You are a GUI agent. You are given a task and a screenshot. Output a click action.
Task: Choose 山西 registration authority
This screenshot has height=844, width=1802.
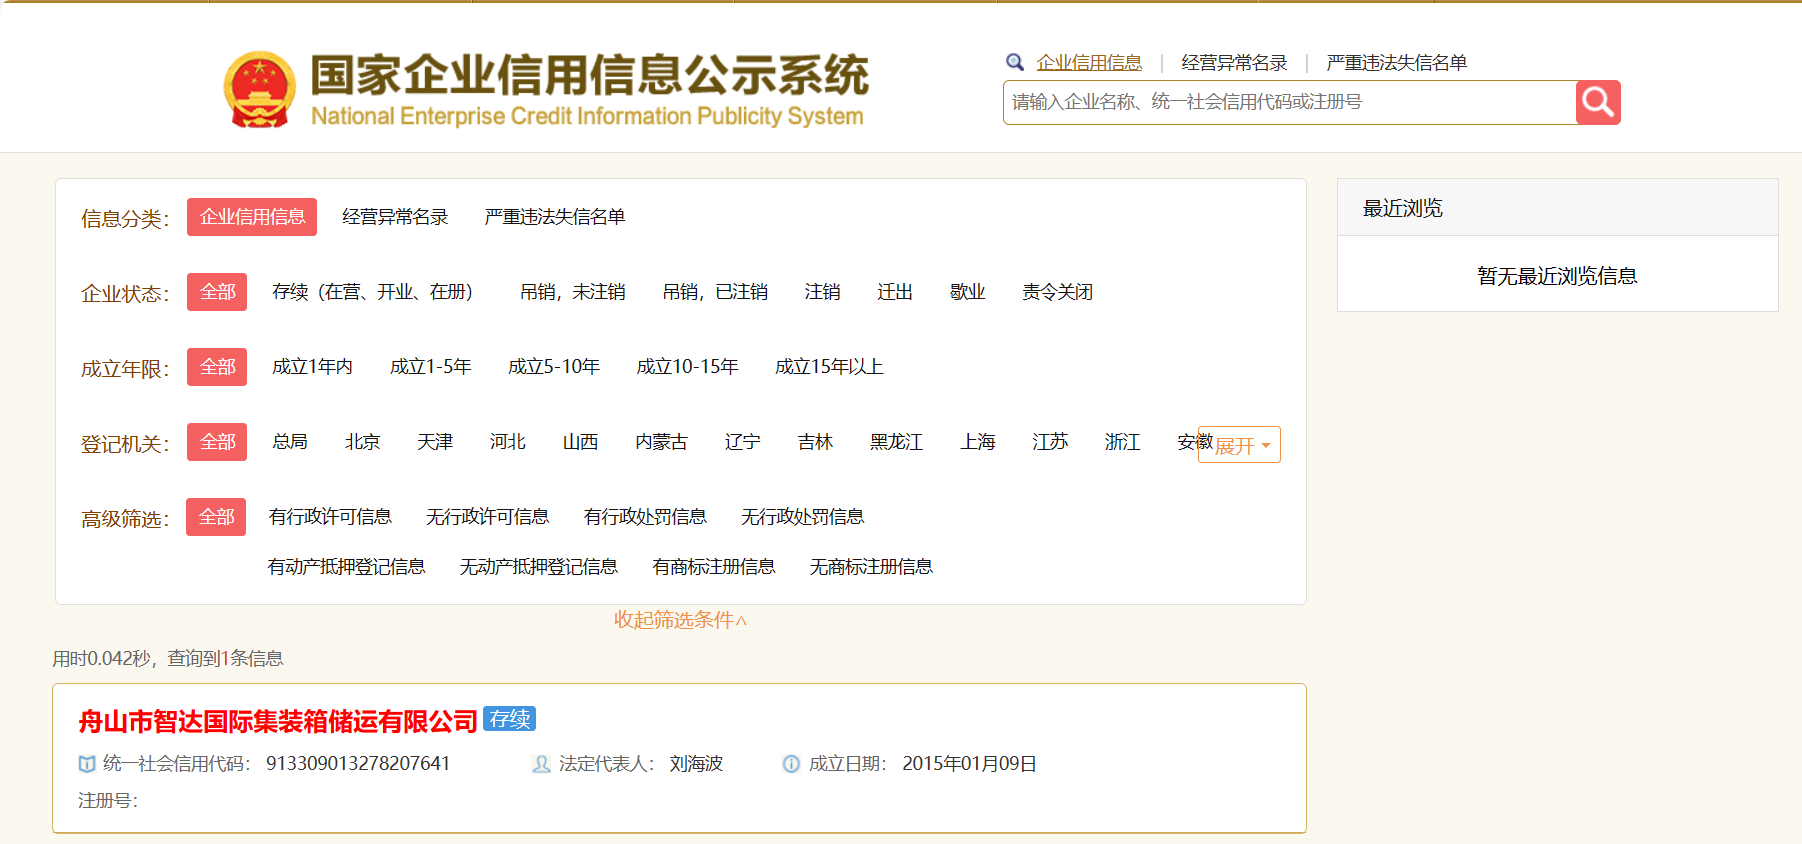point(580,442)
